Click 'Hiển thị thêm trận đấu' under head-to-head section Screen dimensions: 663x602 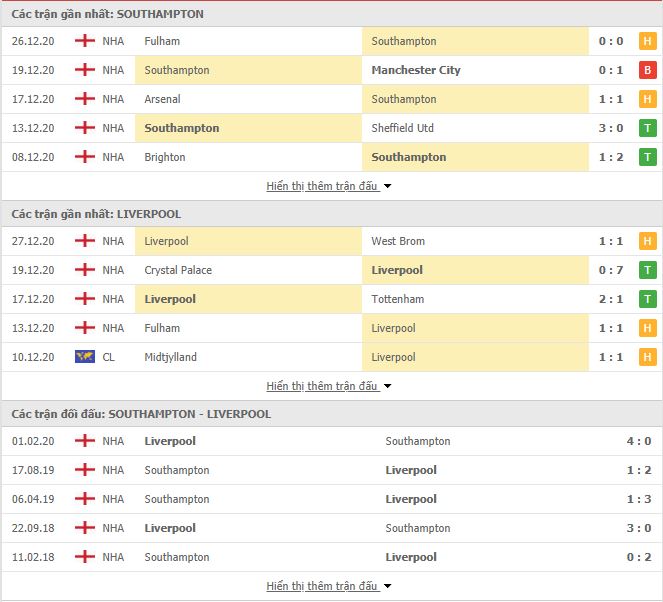click(322, 586)
